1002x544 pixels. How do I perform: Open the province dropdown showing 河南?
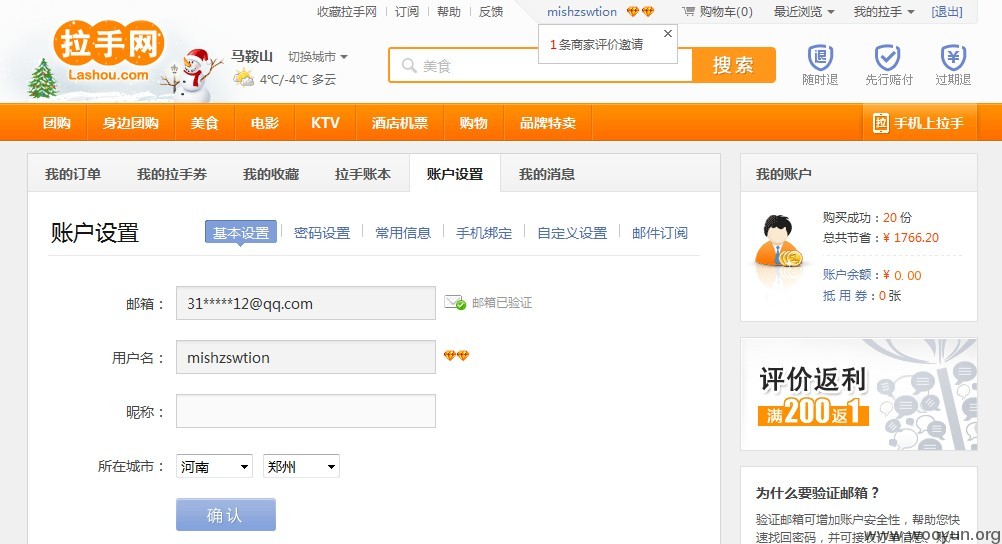214,466
